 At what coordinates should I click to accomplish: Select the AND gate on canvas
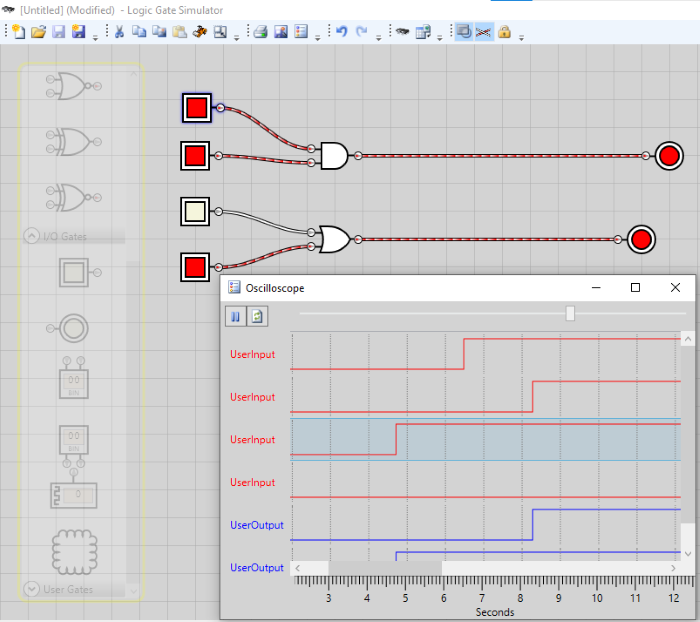click(x=334, y=156)
